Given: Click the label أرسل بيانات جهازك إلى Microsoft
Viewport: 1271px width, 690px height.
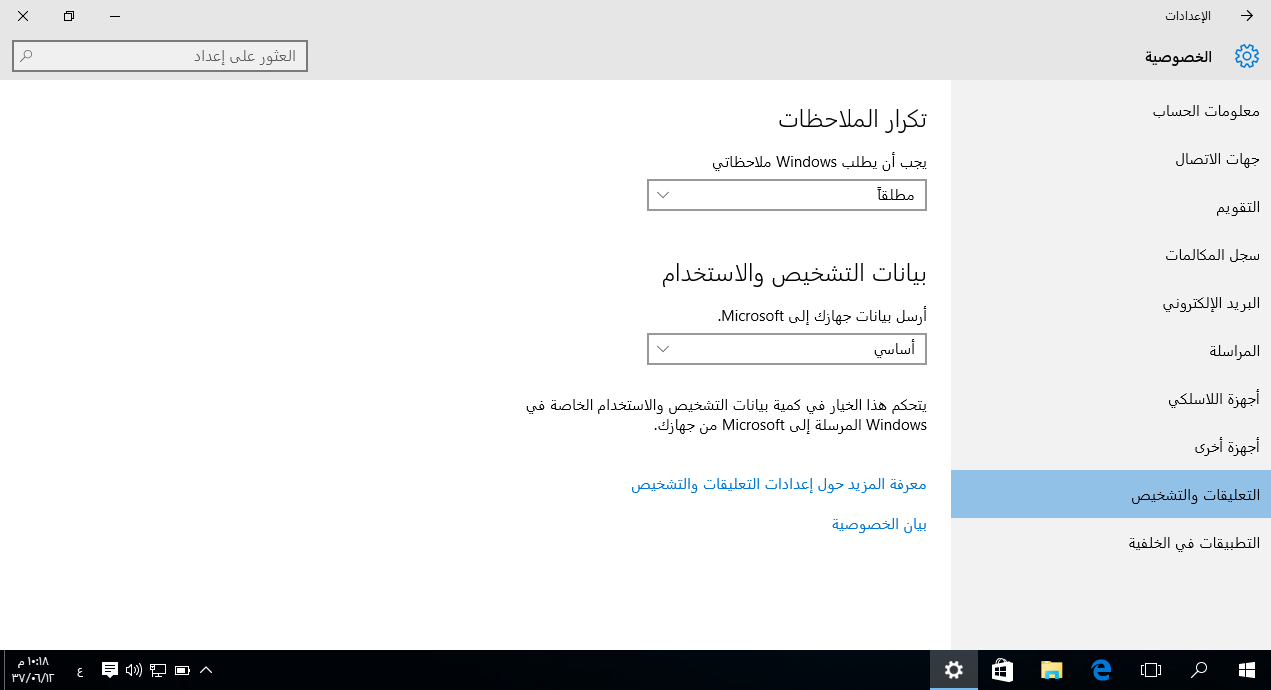Looking at the screenshot, I should tap(822, 316).
